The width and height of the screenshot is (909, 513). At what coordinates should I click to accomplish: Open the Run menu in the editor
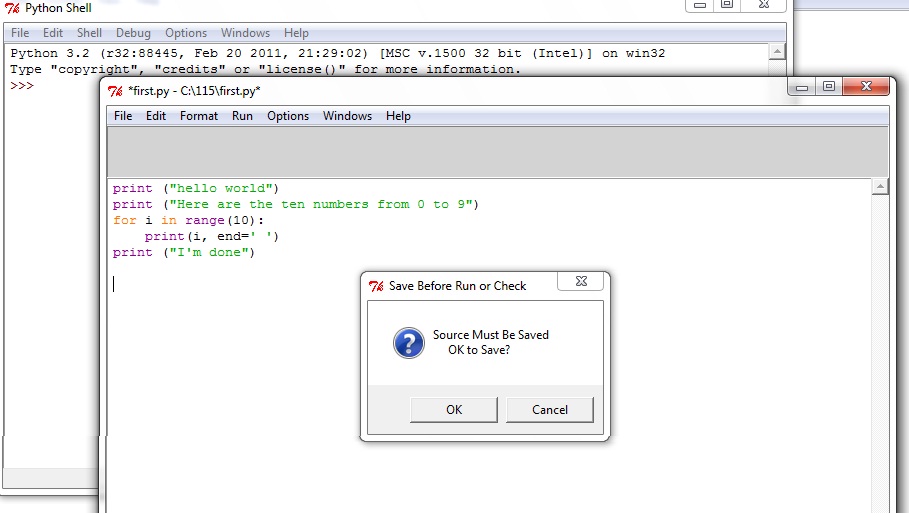(242, 116)
